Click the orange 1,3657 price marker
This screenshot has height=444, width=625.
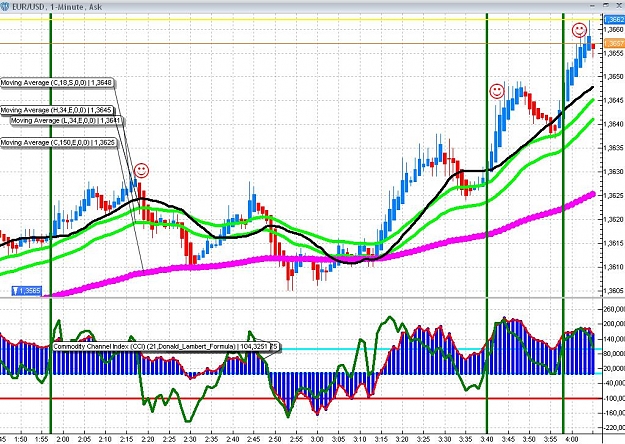pyautogui.click(x=614, y=43)
